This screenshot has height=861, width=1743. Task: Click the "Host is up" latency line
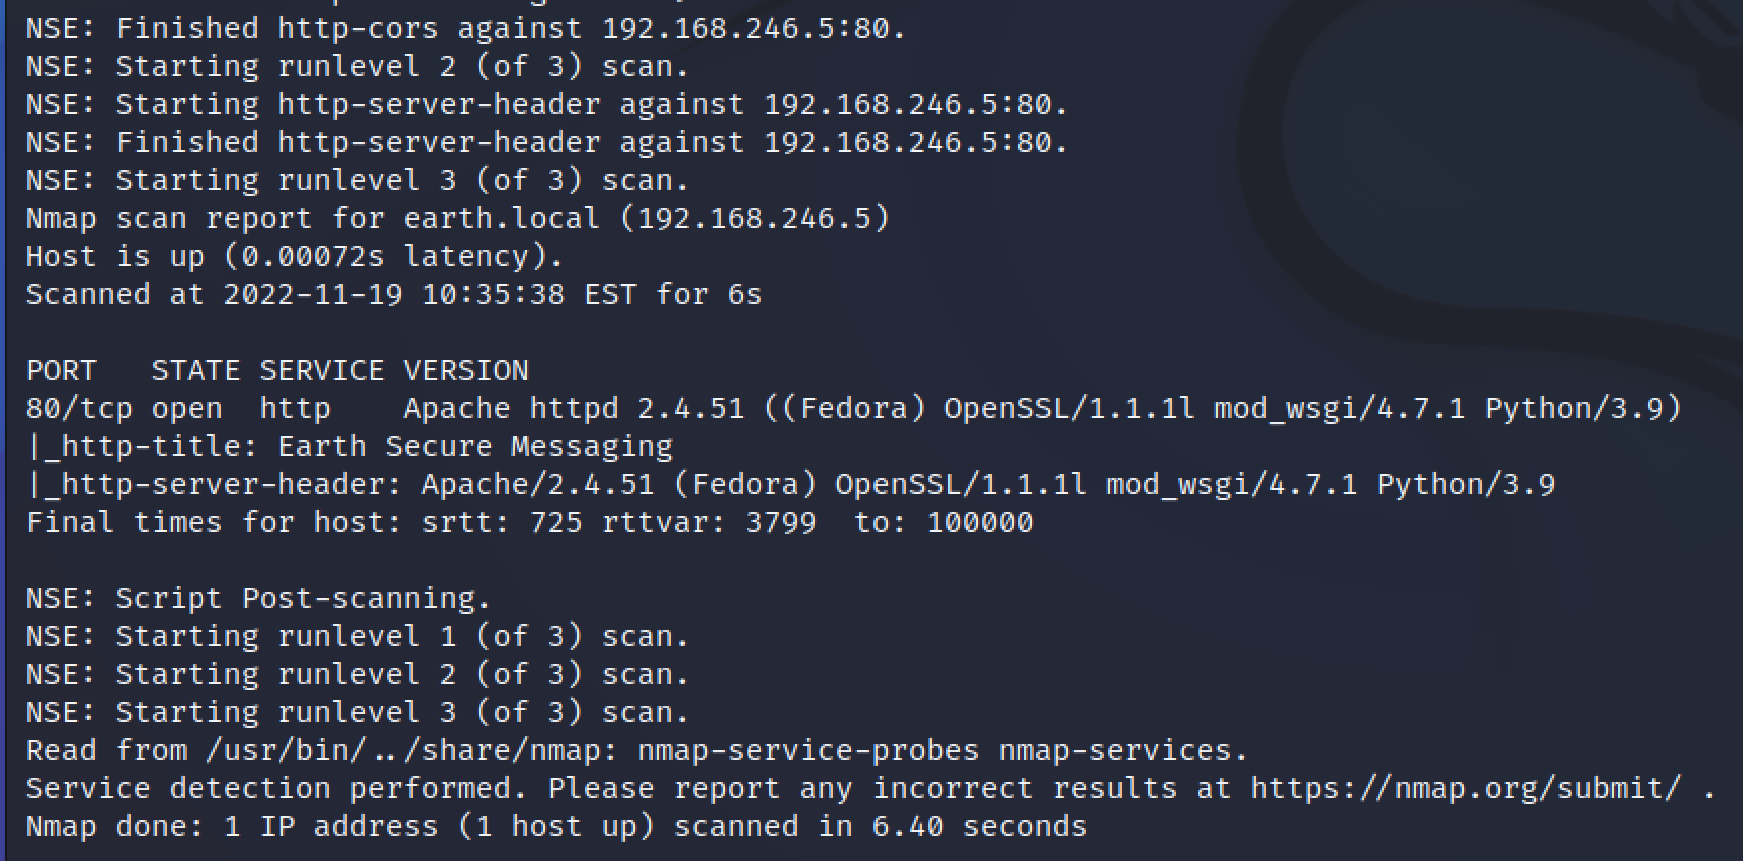click(x=294, y=256)
